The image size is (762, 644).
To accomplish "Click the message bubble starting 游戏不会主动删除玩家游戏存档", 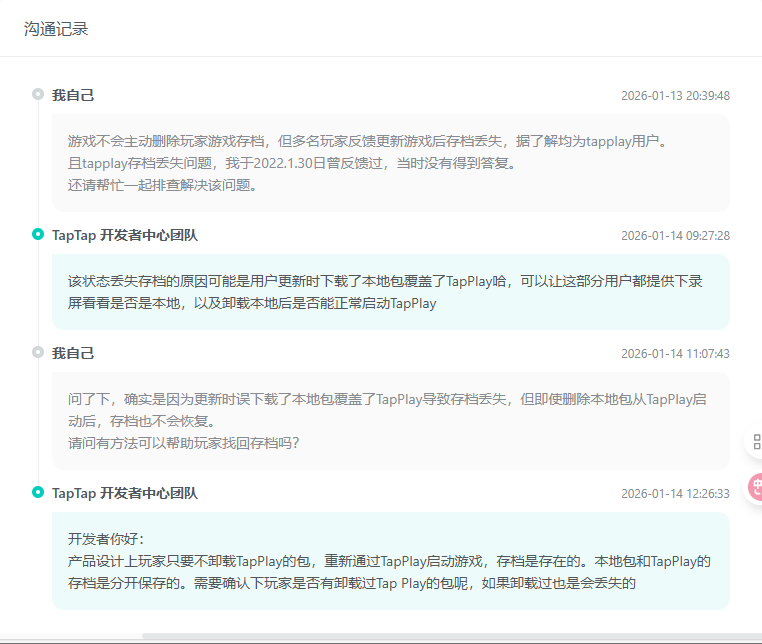I will point(390,162).
